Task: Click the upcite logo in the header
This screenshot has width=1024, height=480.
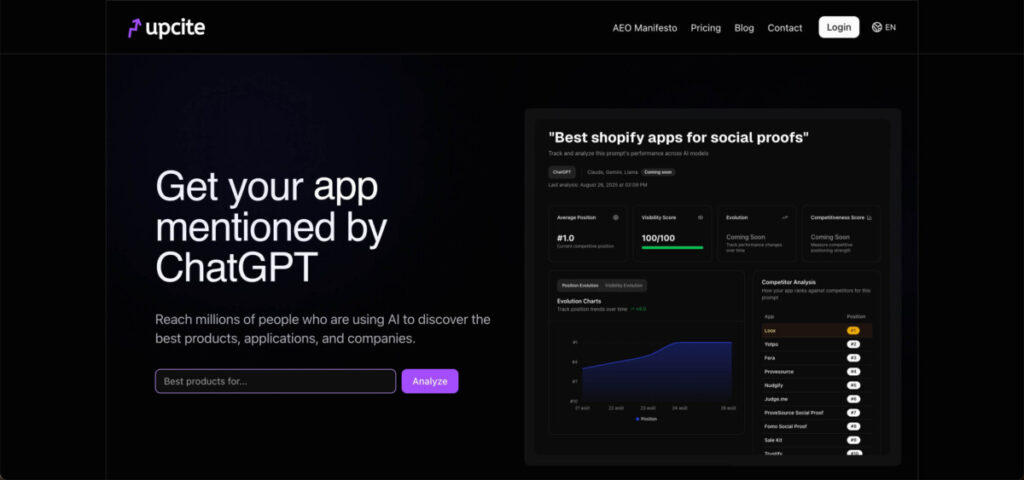Action: click(x=166, y=27)
